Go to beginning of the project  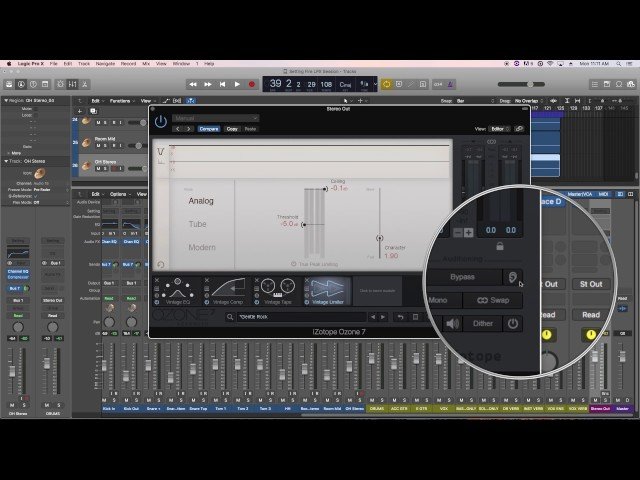[x=222, y=84]
